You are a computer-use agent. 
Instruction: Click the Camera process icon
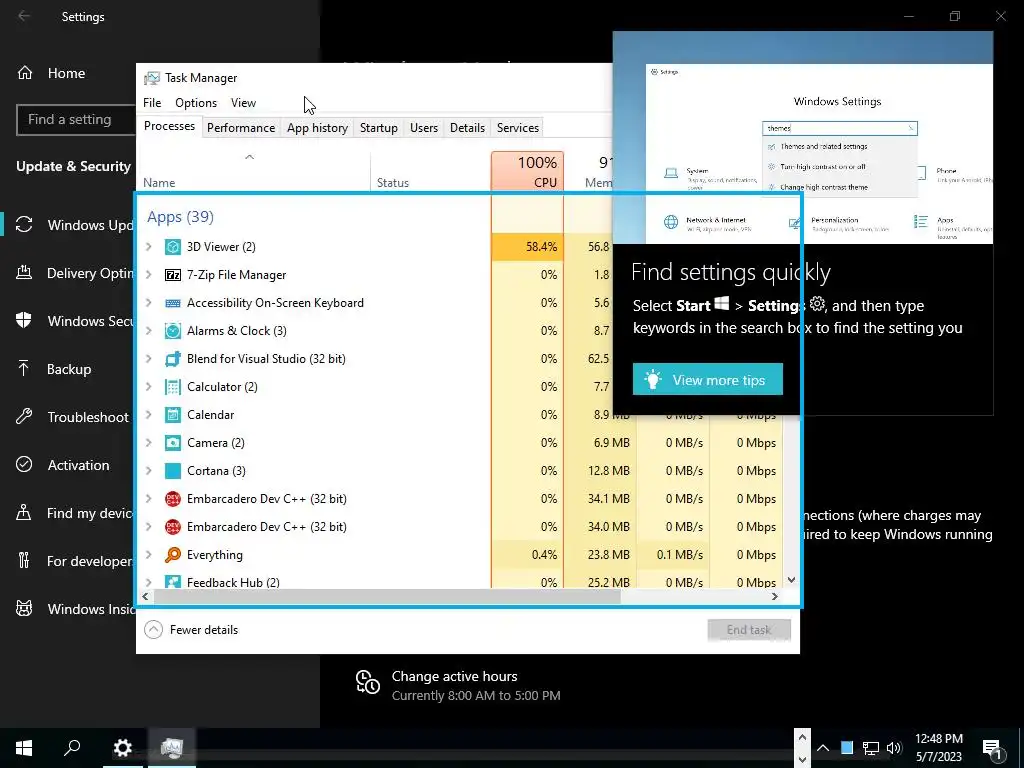click(x=172, y=443)
